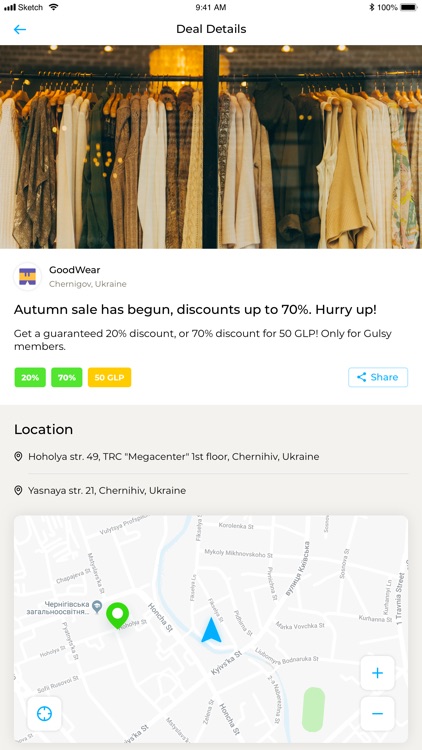Tap the GoodWear store logo
The height and width of the screenshot is (750, 422).
click(27, 276)
